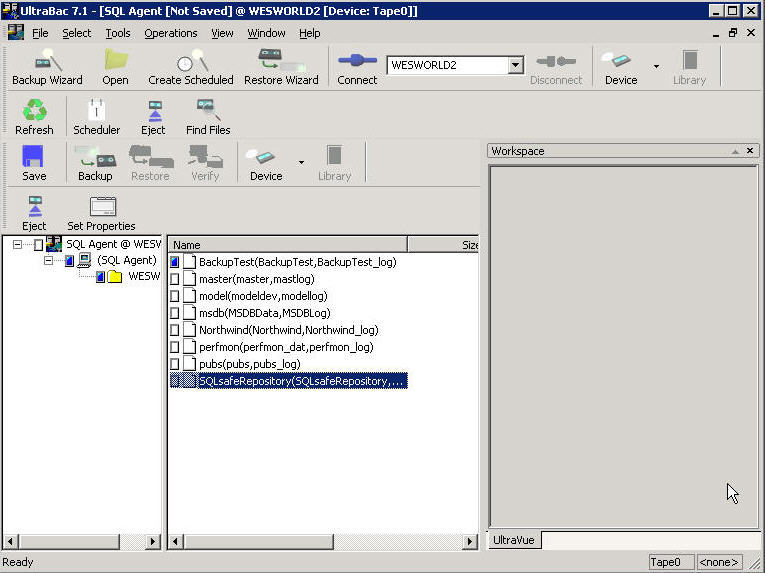This screenshot has width=765, height=573.
Task: Tick the Northwind database checkbox
Action: tap(175, 330)
